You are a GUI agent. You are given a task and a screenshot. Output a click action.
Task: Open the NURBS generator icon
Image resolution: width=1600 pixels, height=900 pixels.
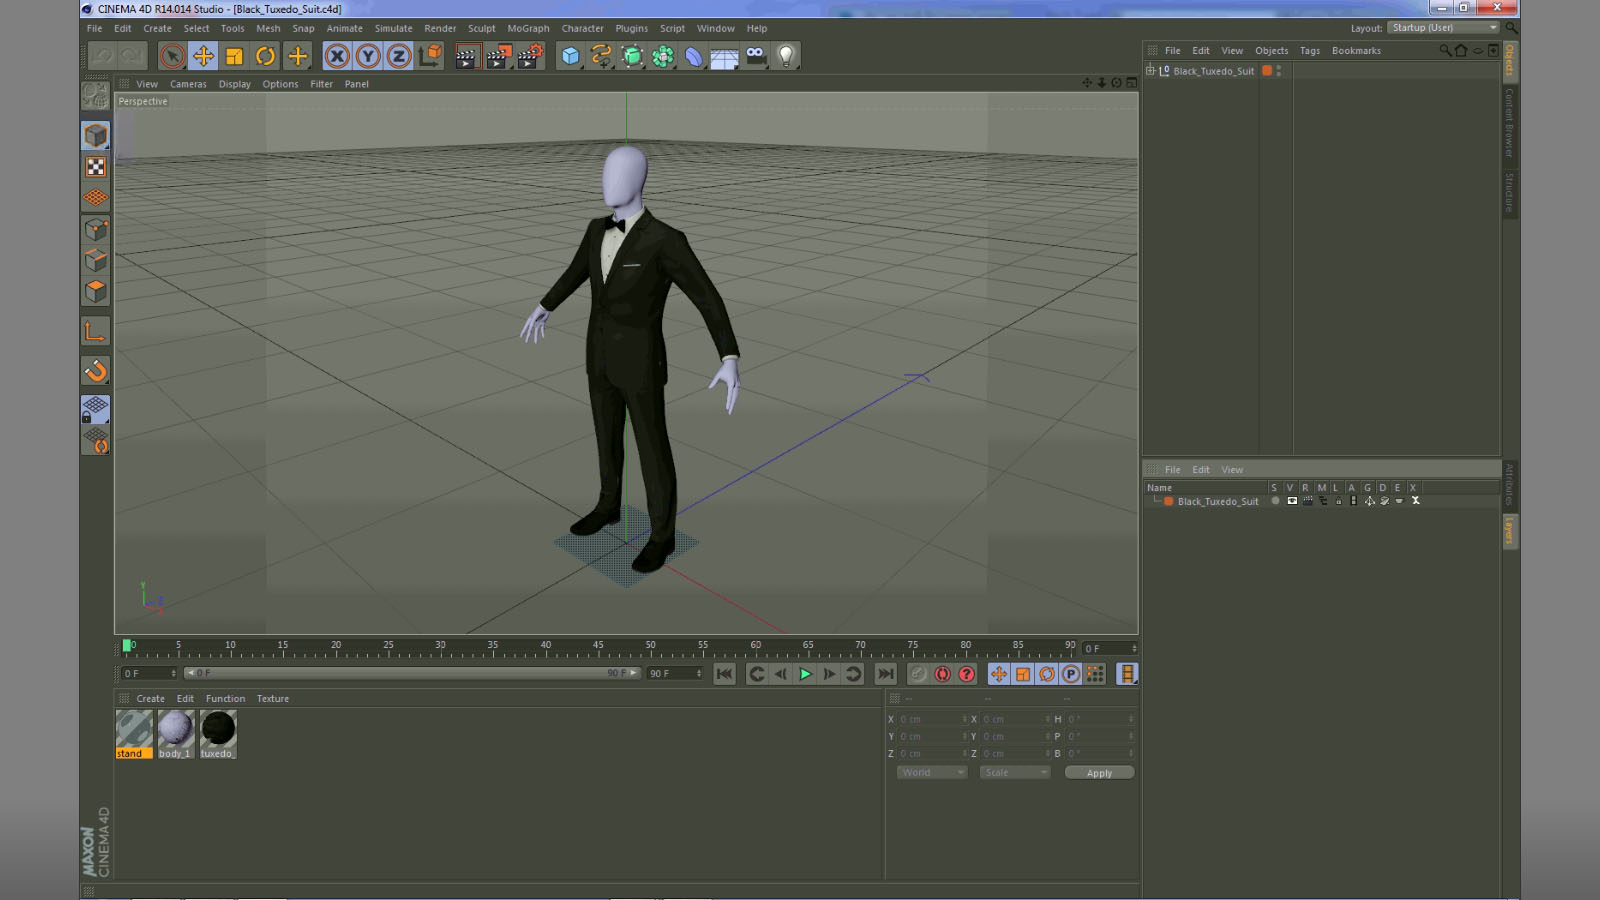[x=632, y=56]
